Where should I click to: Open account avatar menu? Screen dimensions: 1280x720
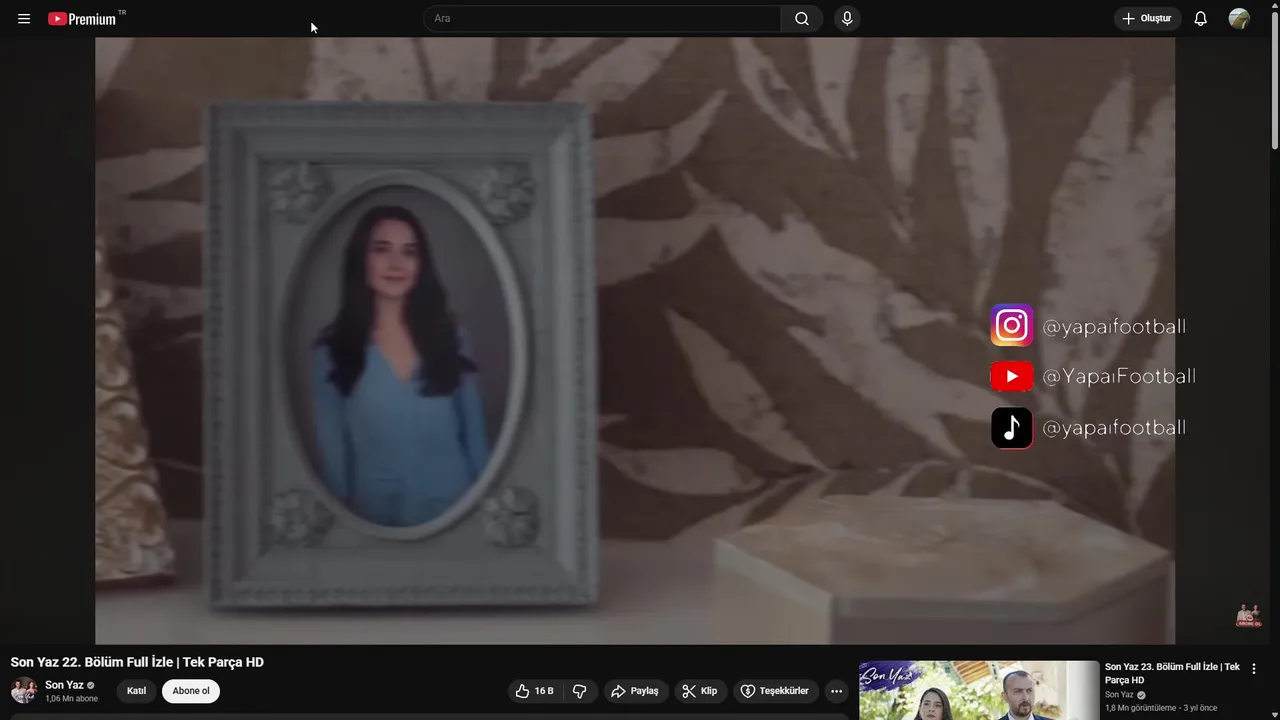click(x=1239, y=19)
